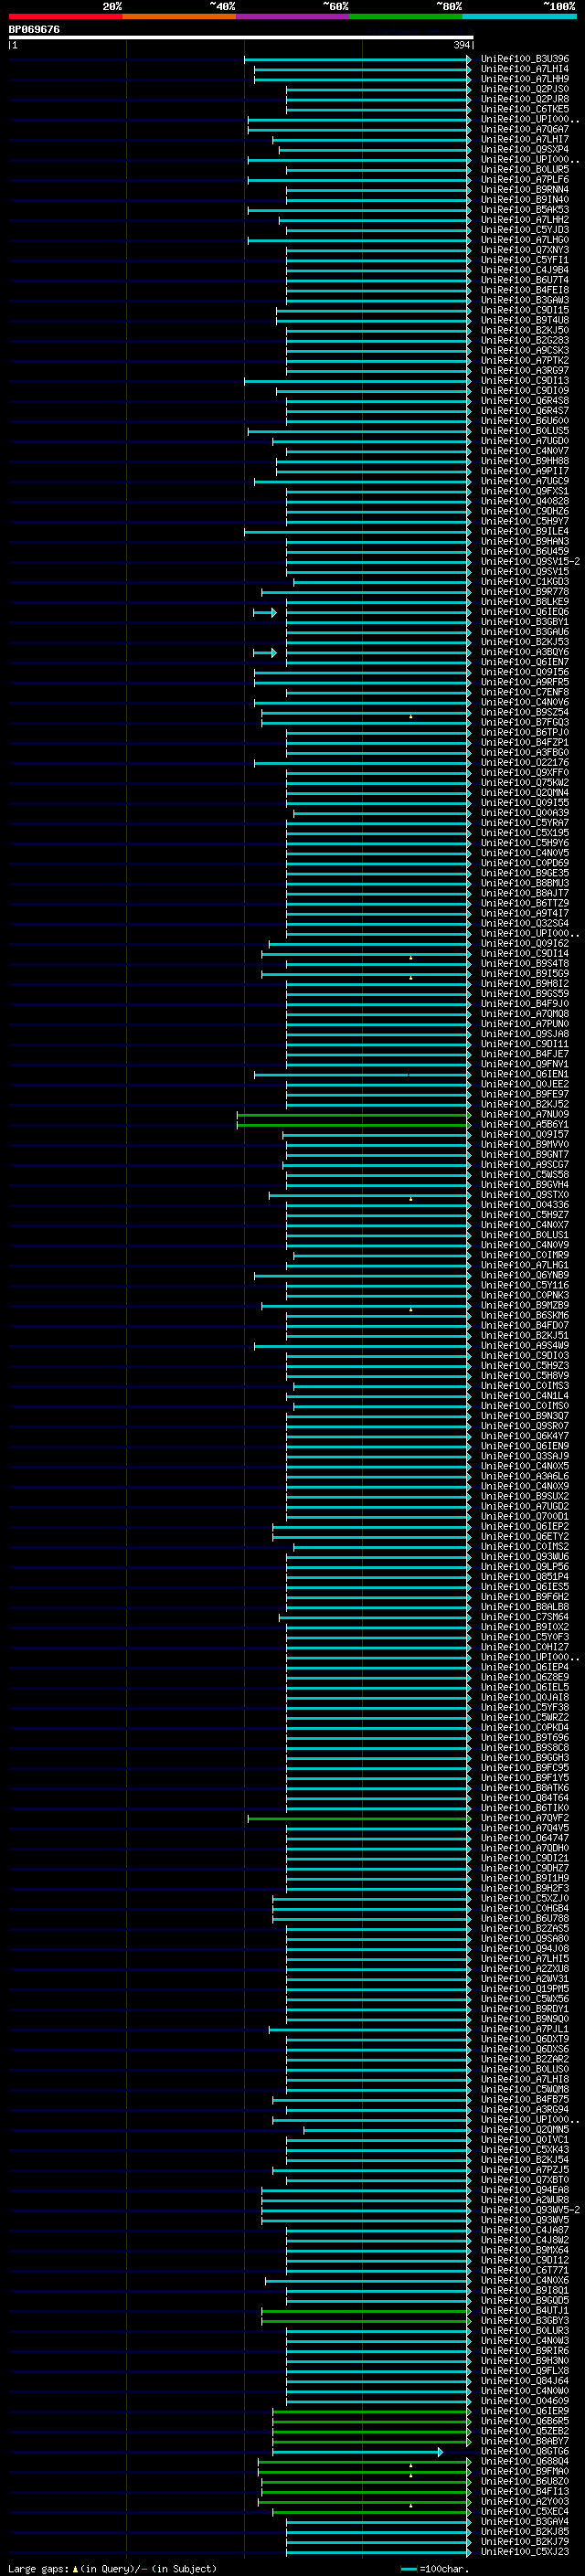Select hit UniRef100_Q9FLX8
The image size is (585, 2576).
524,2371
